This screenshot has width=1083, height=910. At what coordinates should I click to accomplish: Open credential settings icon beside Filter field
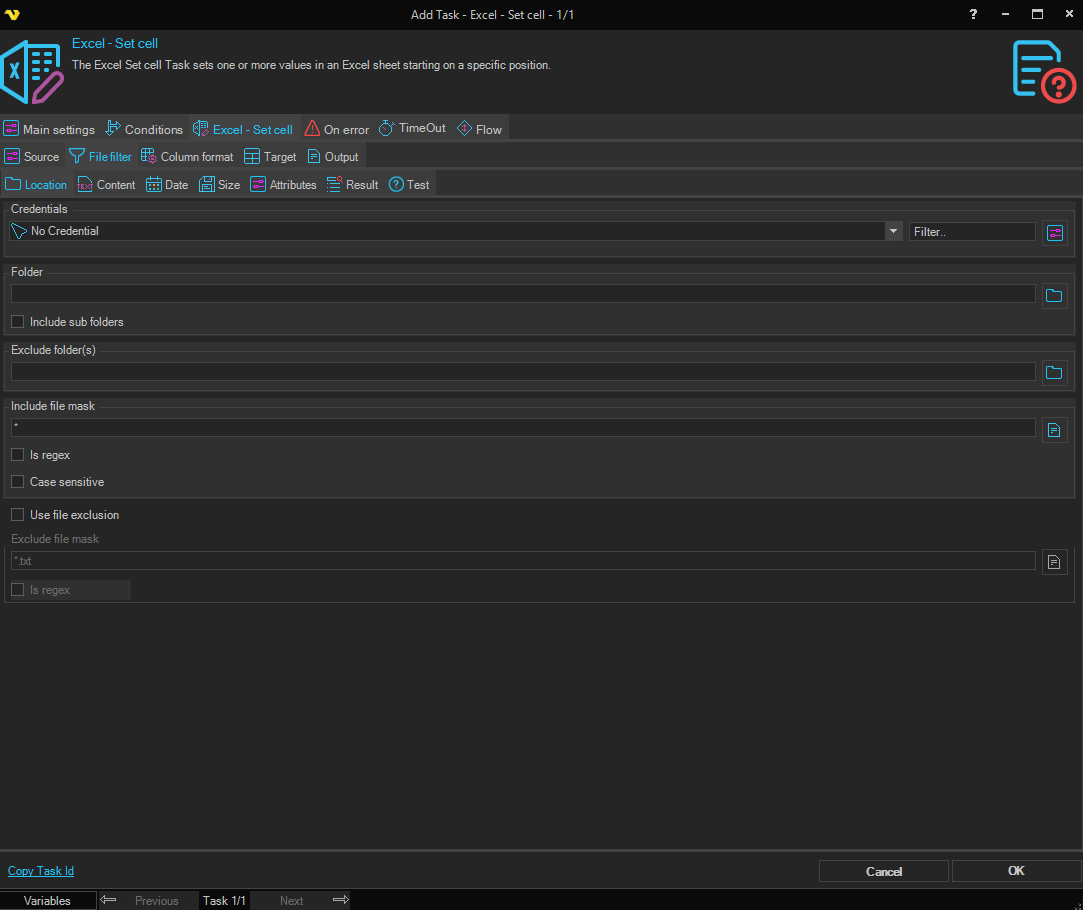pos(1054,232)
